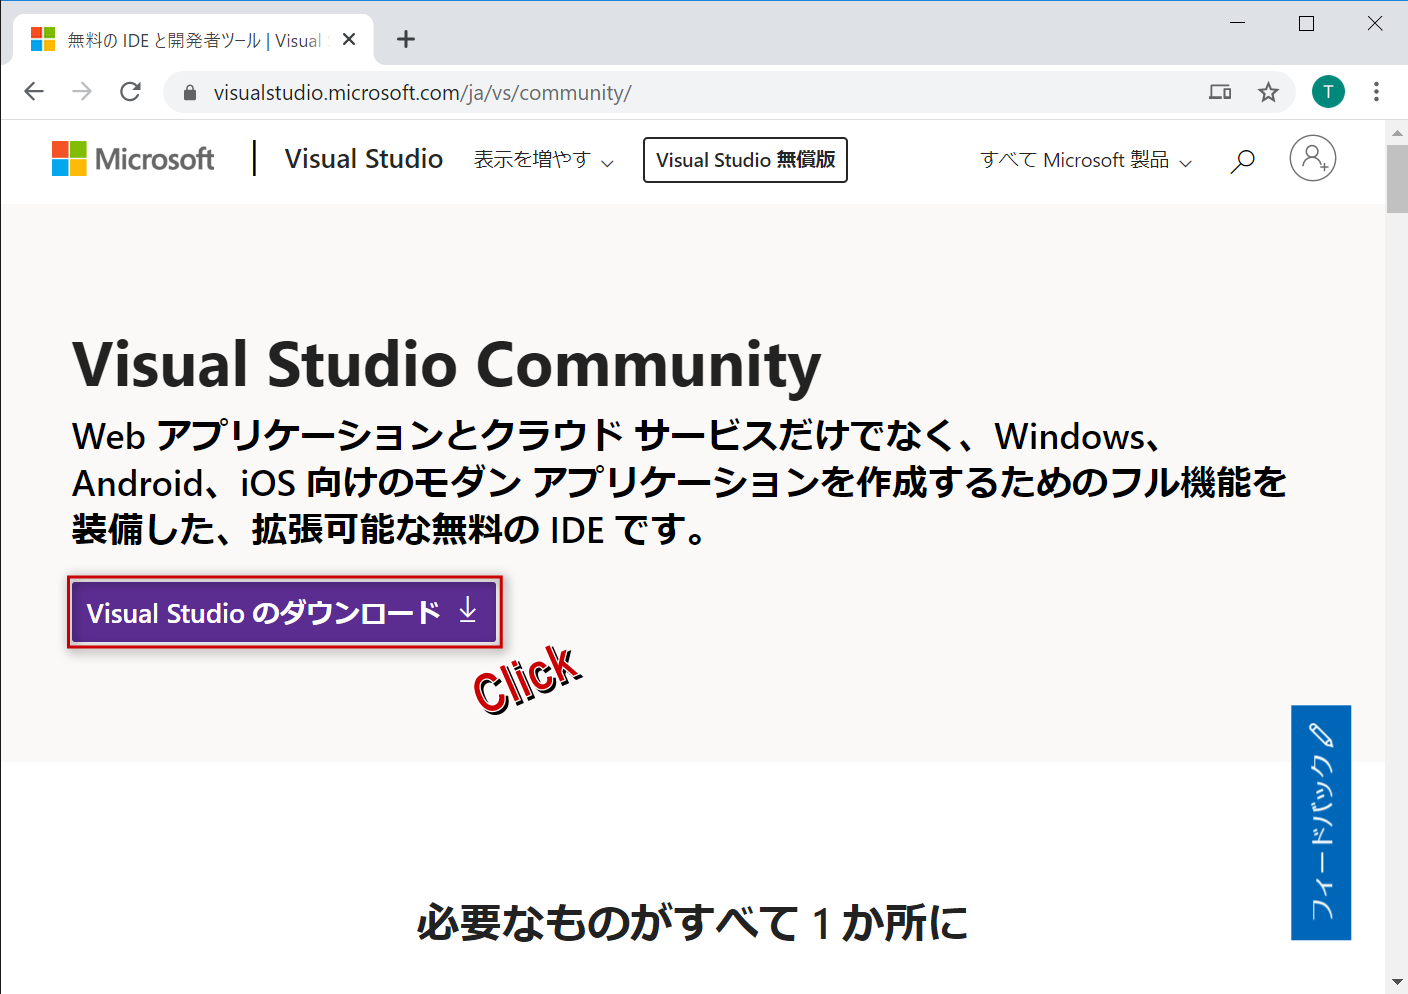Click the Visual Studio のダウンロード button
The image size is (1408, 994).
[284, 612]
